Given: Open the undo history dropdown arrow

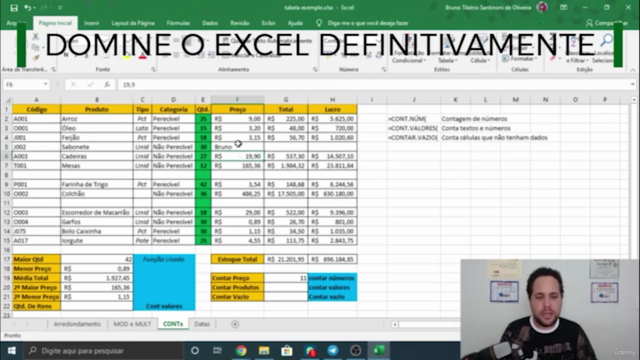Looking at the screenshot, I should 34,8.
